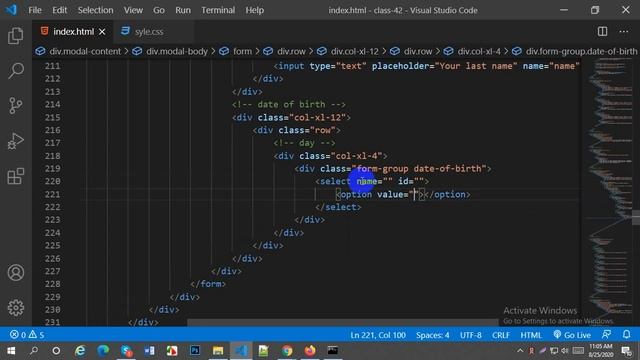Start Go Live server
The image size is (640, 360).
(x=572, y=335)
